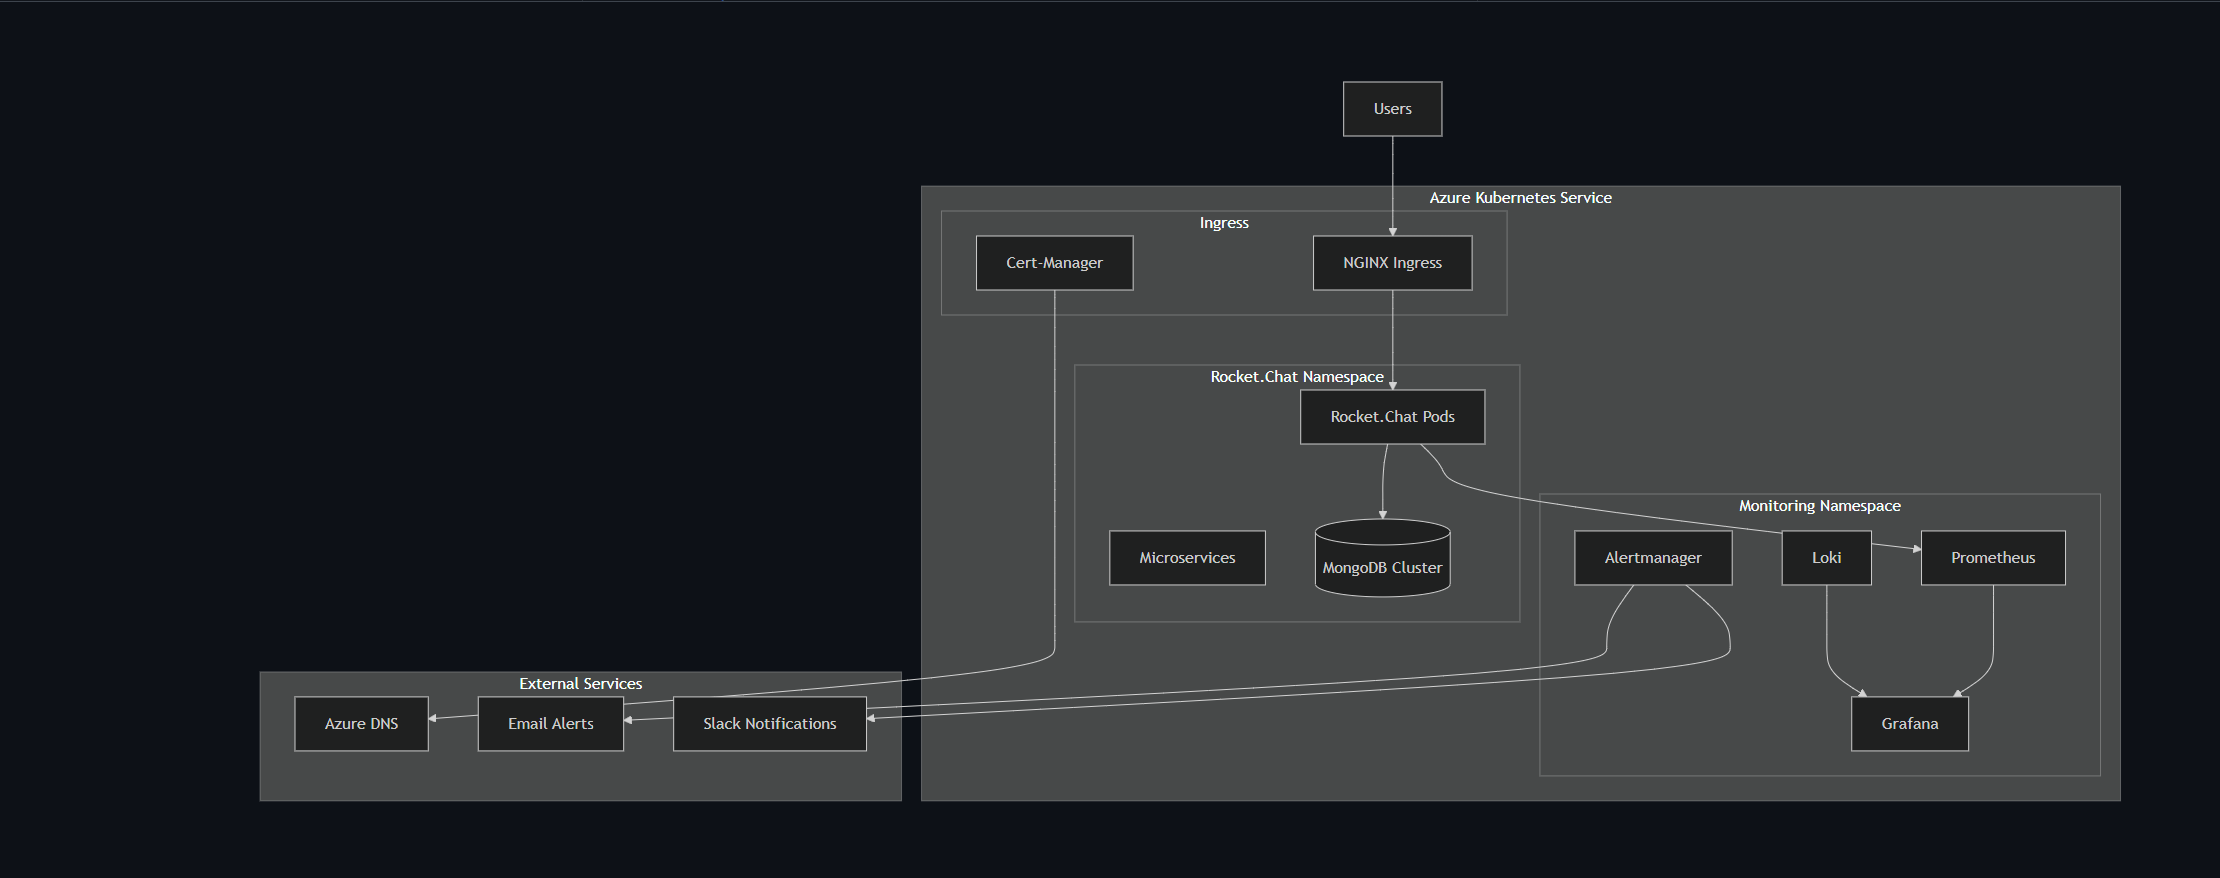Select the Microservices node
Image resolution: width=2220 pixels, height=878 pixels.
click(x=1187, y=558)
